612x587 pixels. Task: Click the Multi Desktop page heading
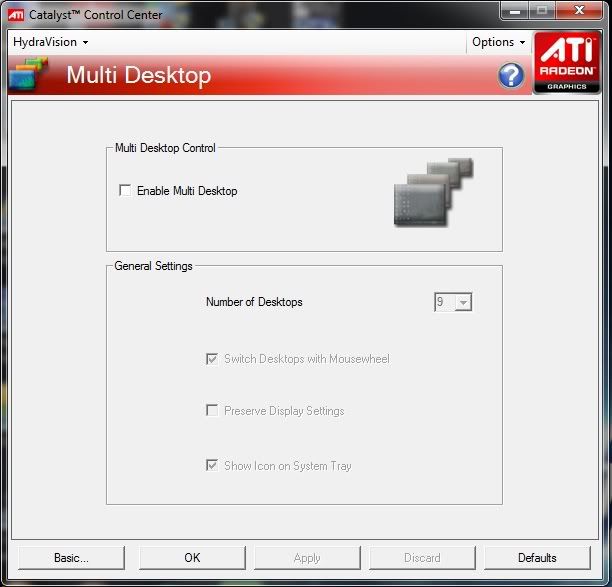(139, 75)
